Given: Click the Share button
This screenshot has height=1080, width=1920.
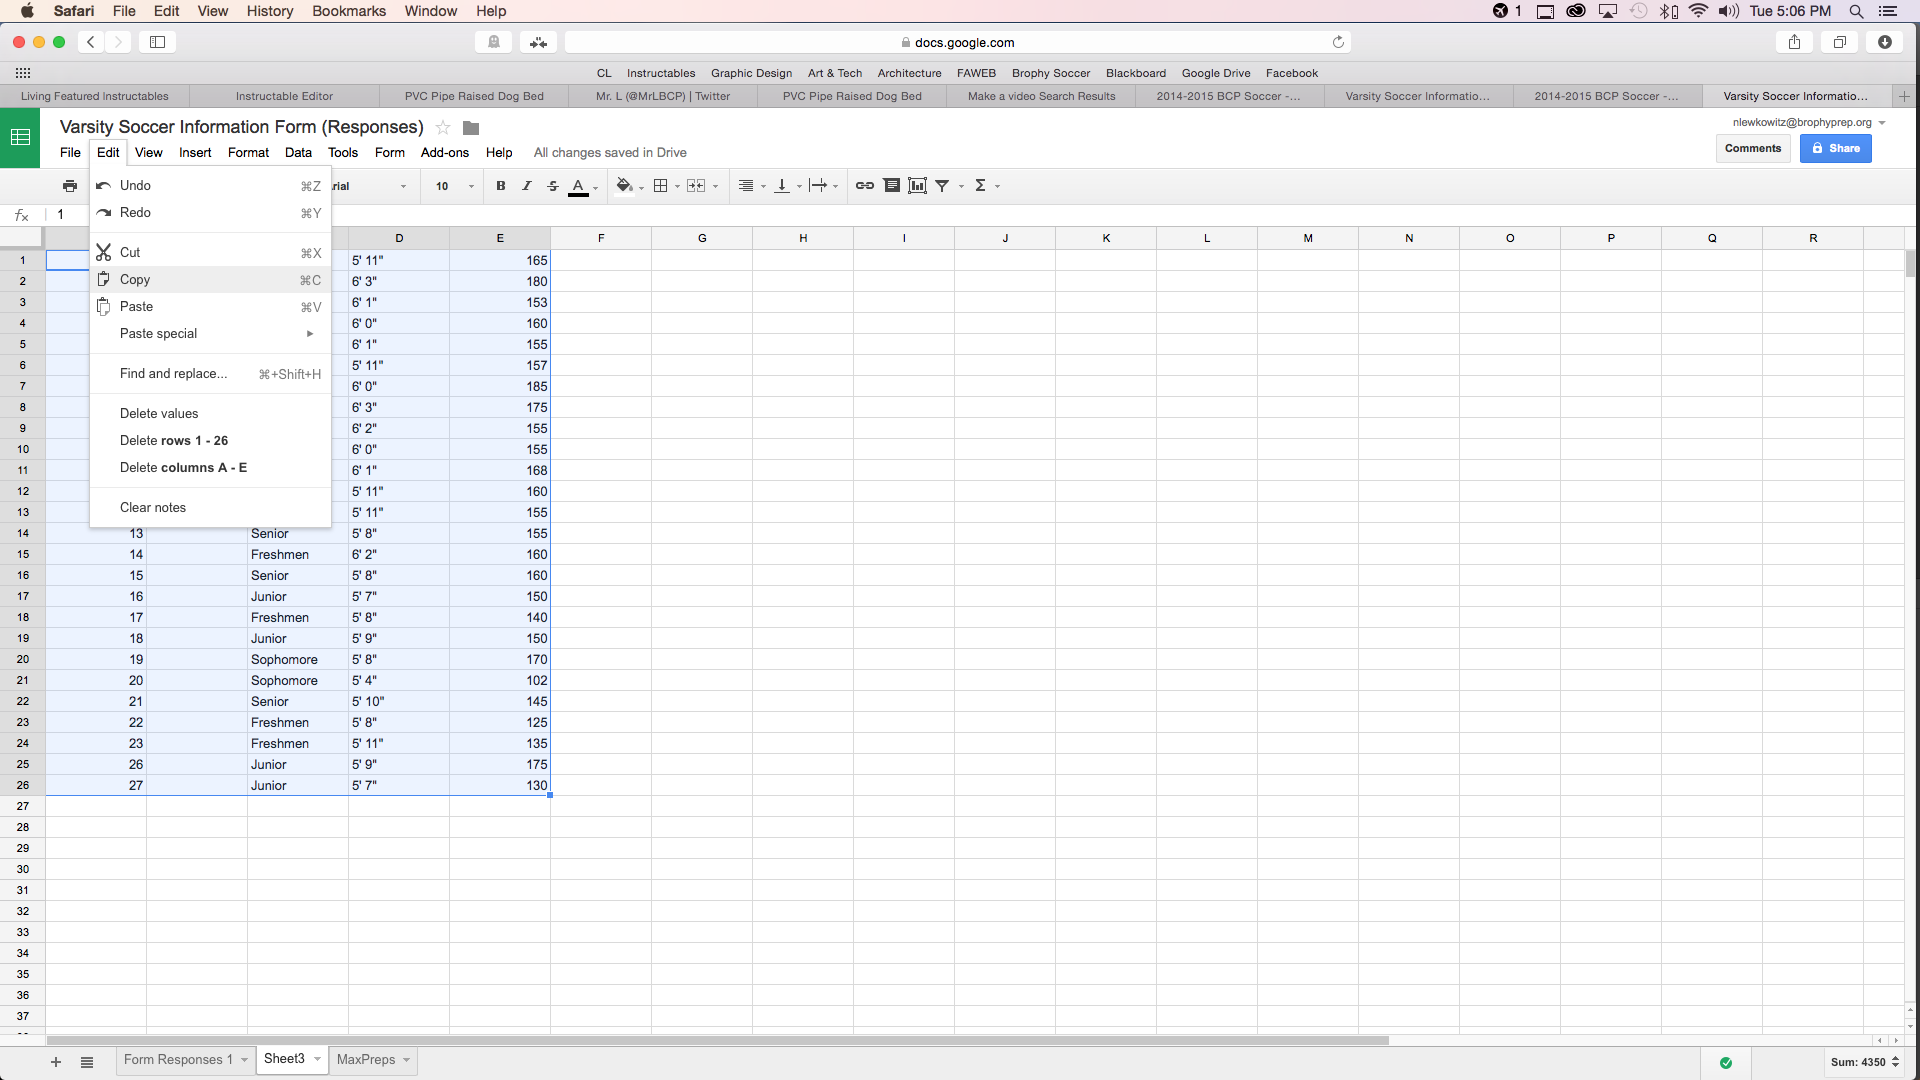Looking at the screenshot, I should click(x=1836, y=148).
